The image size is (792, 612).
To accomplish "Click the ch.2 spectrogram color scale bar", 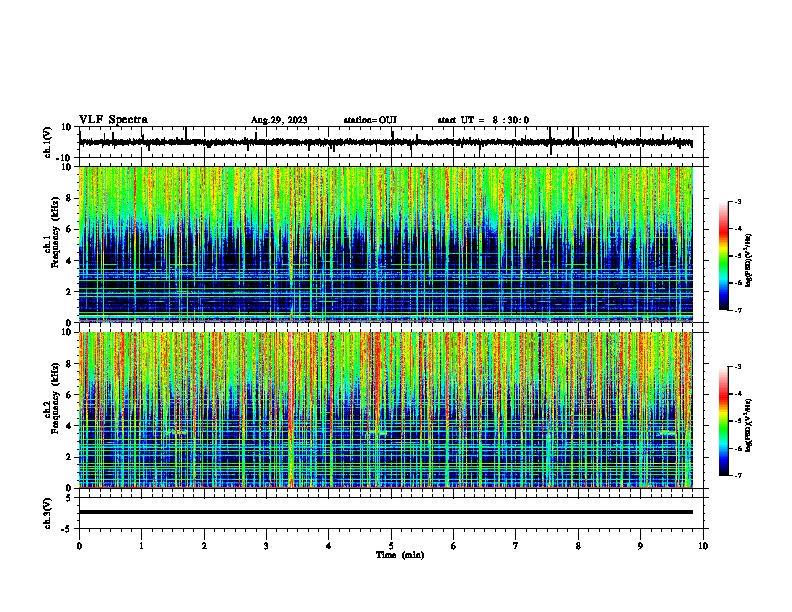I will pos(723,421).
